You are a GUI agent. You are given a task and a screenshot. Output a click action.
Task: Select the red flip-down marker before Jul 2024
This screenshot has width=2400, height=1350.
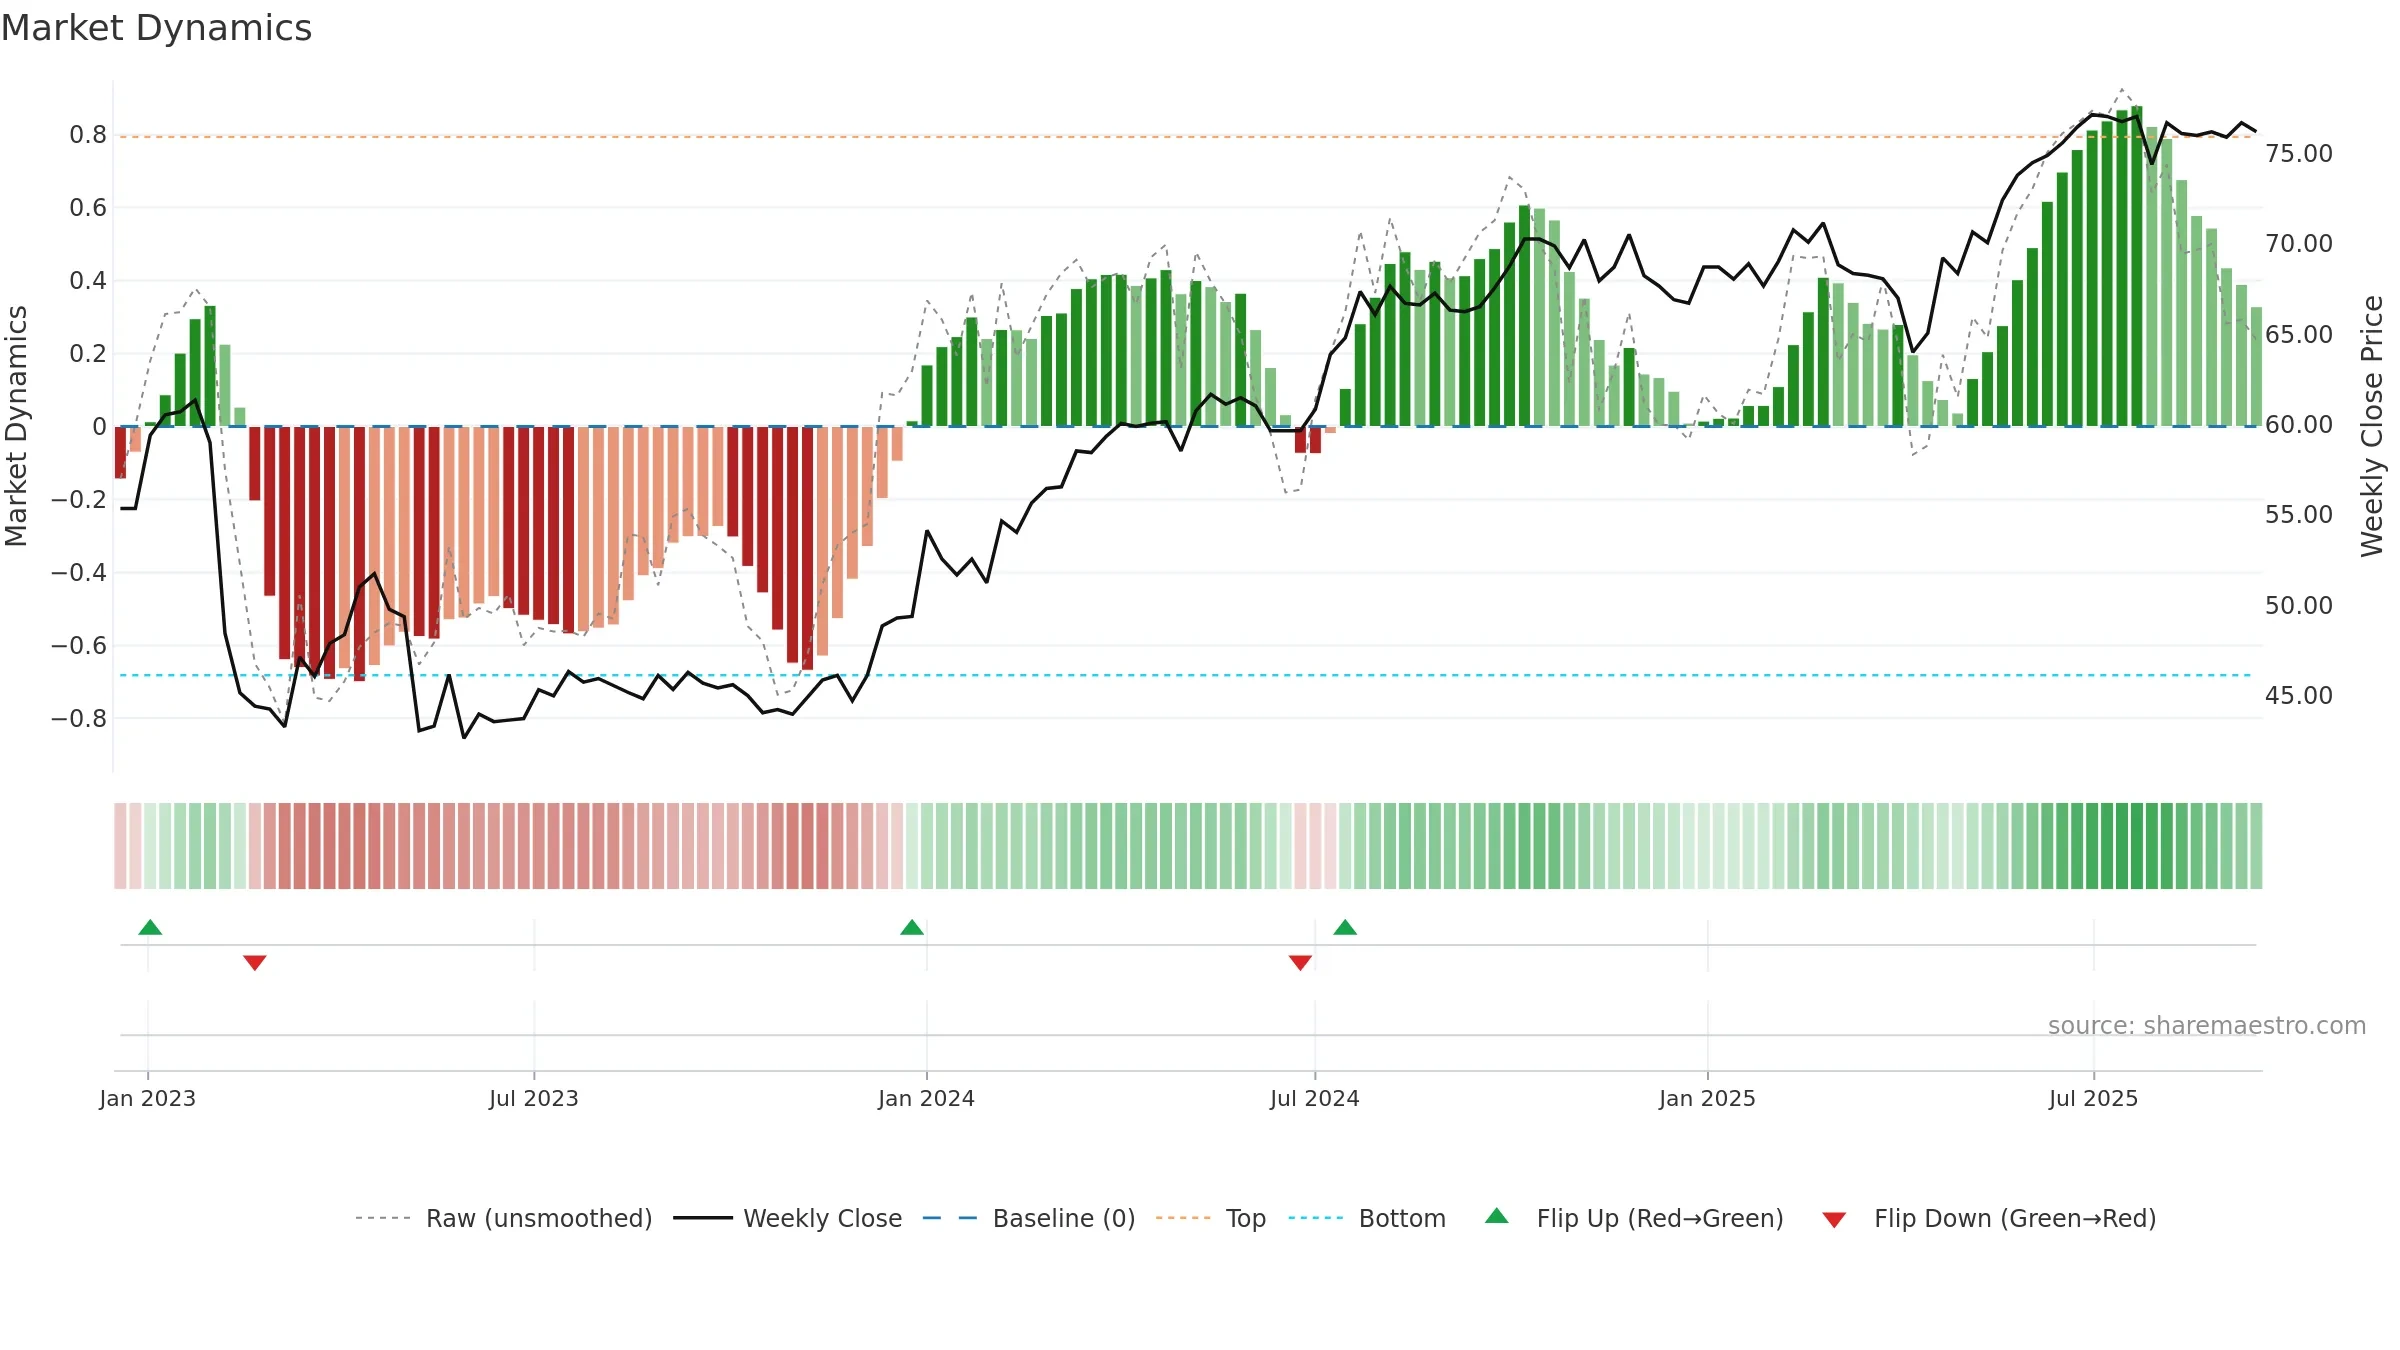coord(1300,963)
